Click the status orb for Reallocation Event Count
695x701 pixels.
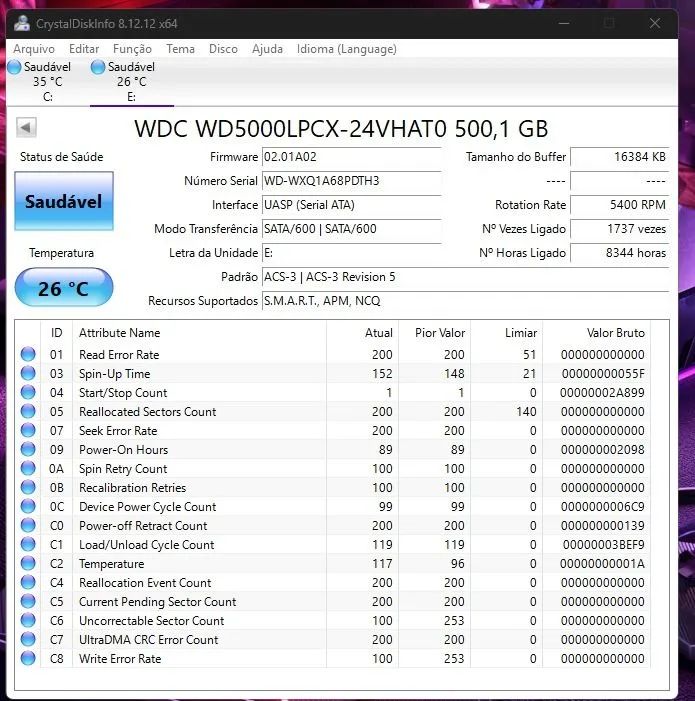pos(28,582)
